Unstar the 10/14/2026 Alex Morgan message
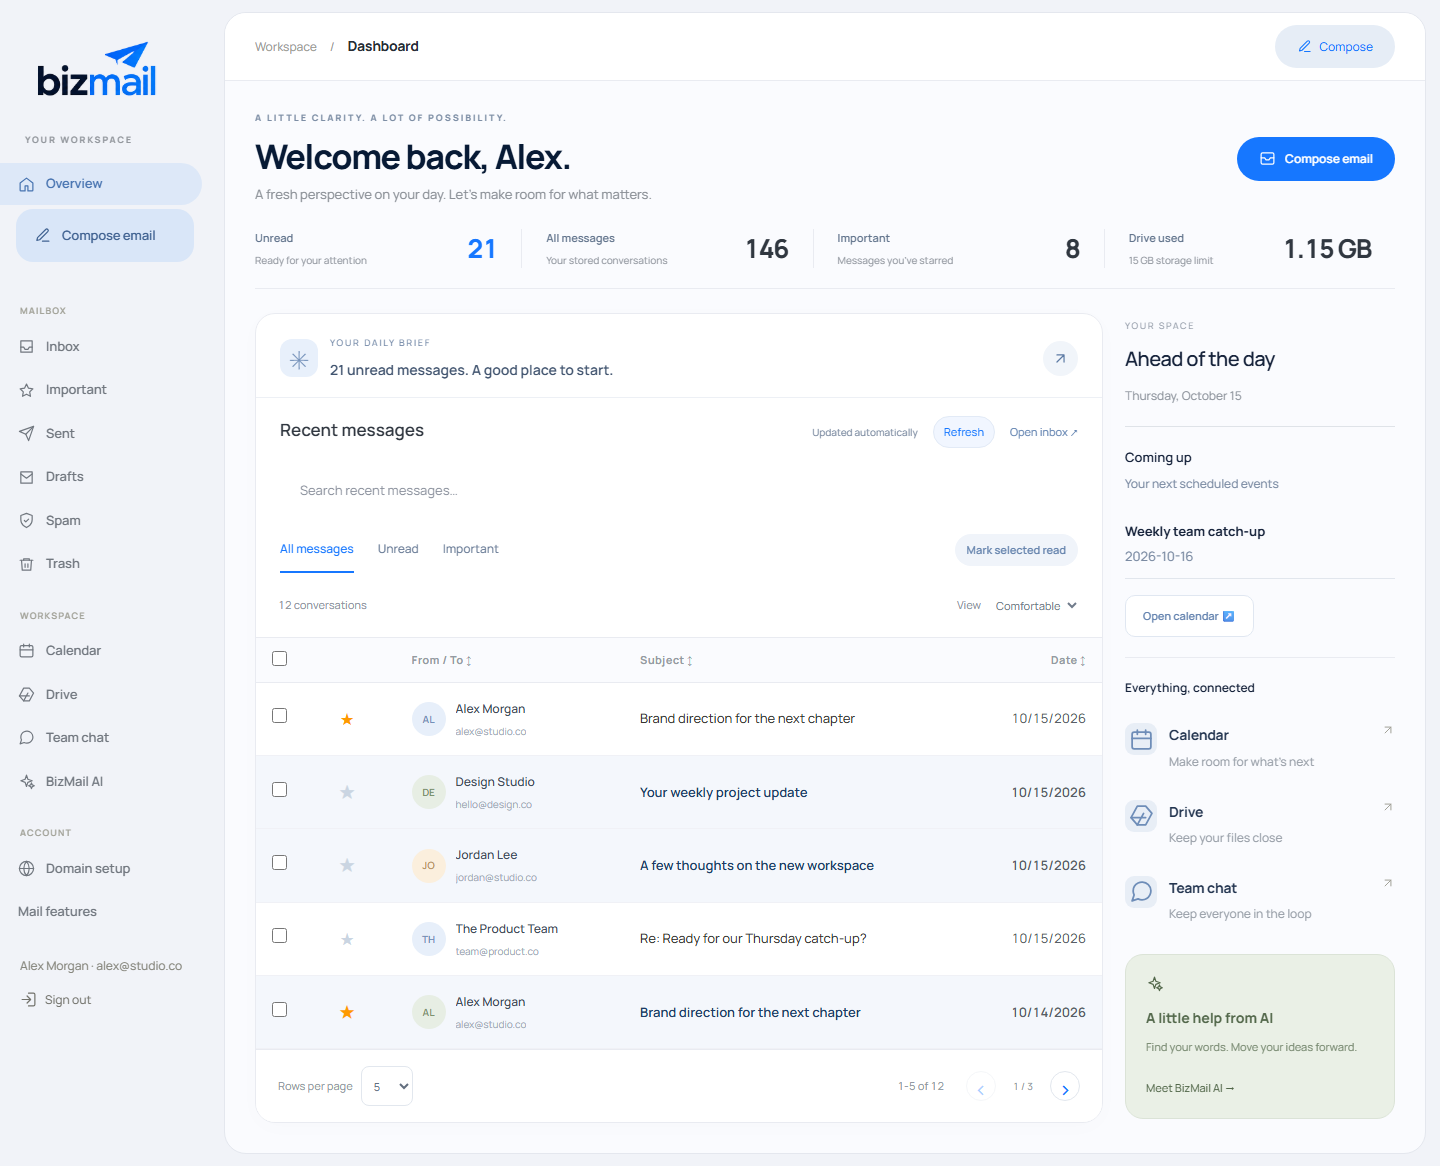The image size is (1440, 1166). pyautogui.click(x=347, y=1012)
